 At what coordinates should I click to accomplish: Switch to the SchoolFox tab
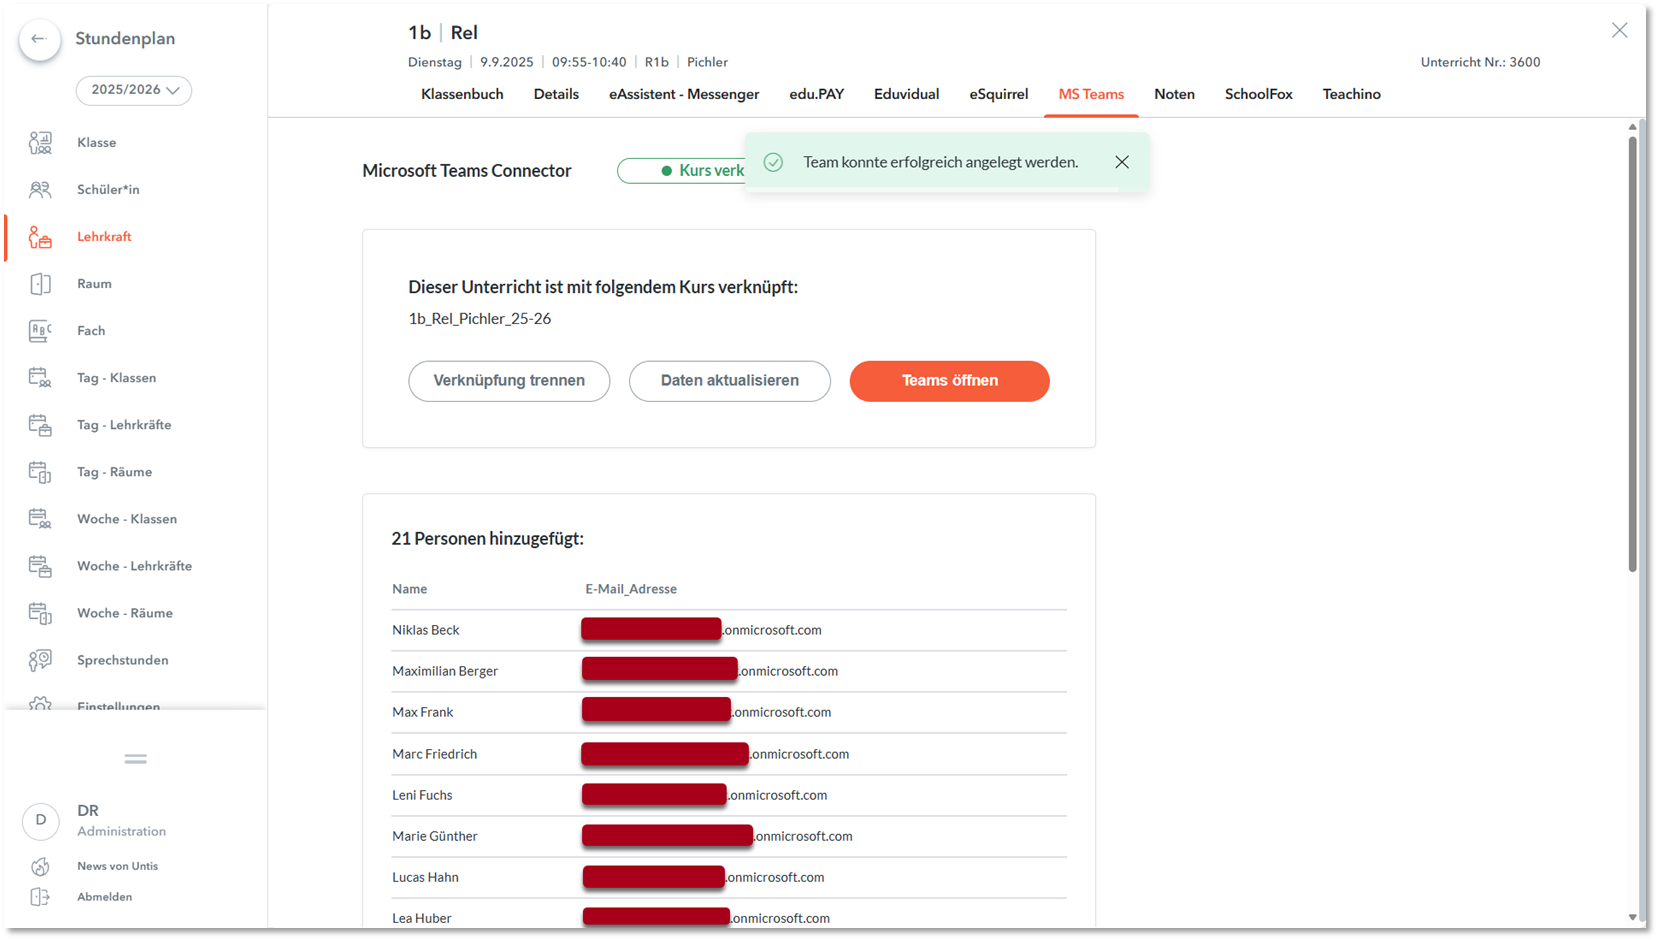coord(1258,94)
